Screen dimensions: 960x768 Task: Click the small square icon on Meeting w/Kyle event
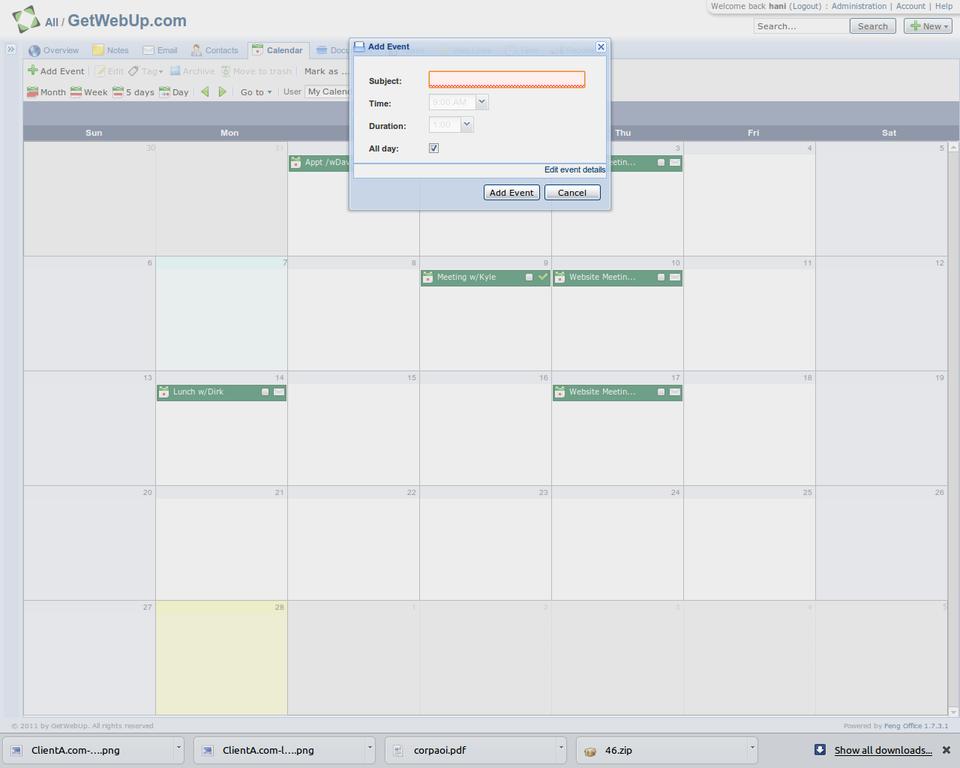point(529,277)
